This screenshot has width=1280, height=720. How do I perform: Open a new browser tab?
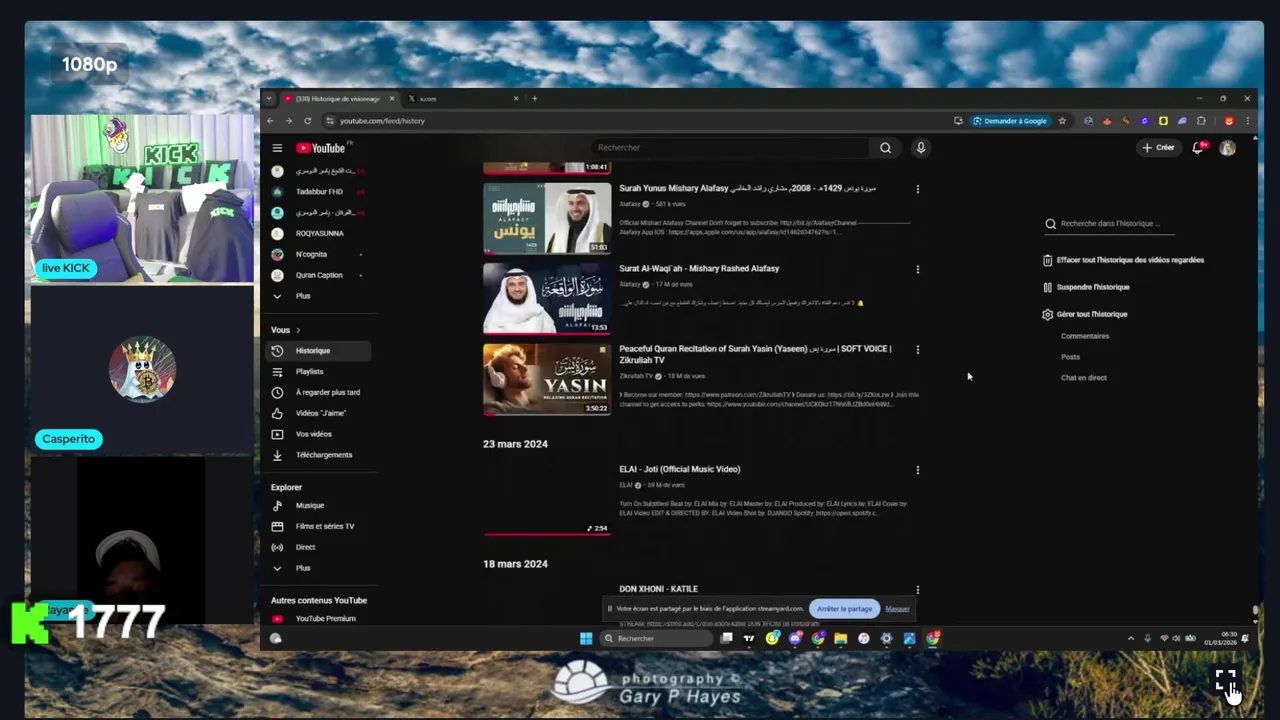coord(534,99)
